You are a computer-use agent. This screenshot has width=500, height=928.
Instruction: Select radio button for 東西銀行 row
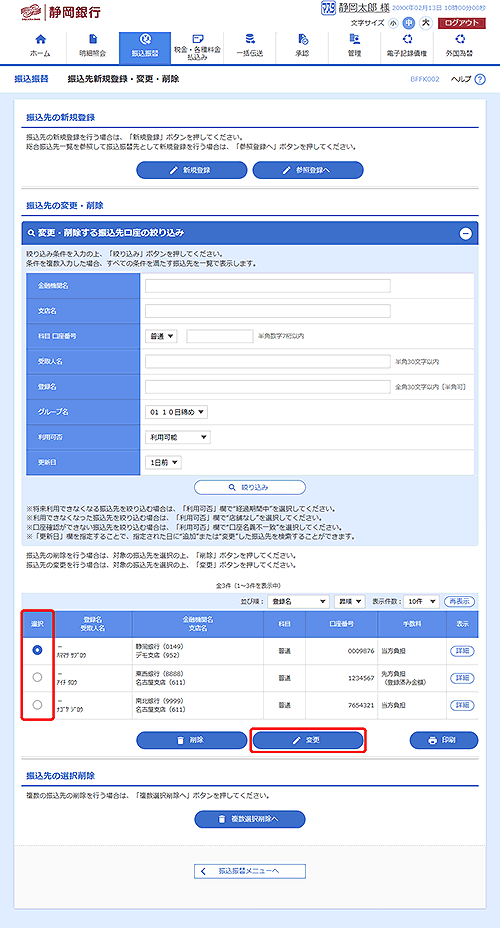pos(37,677)
